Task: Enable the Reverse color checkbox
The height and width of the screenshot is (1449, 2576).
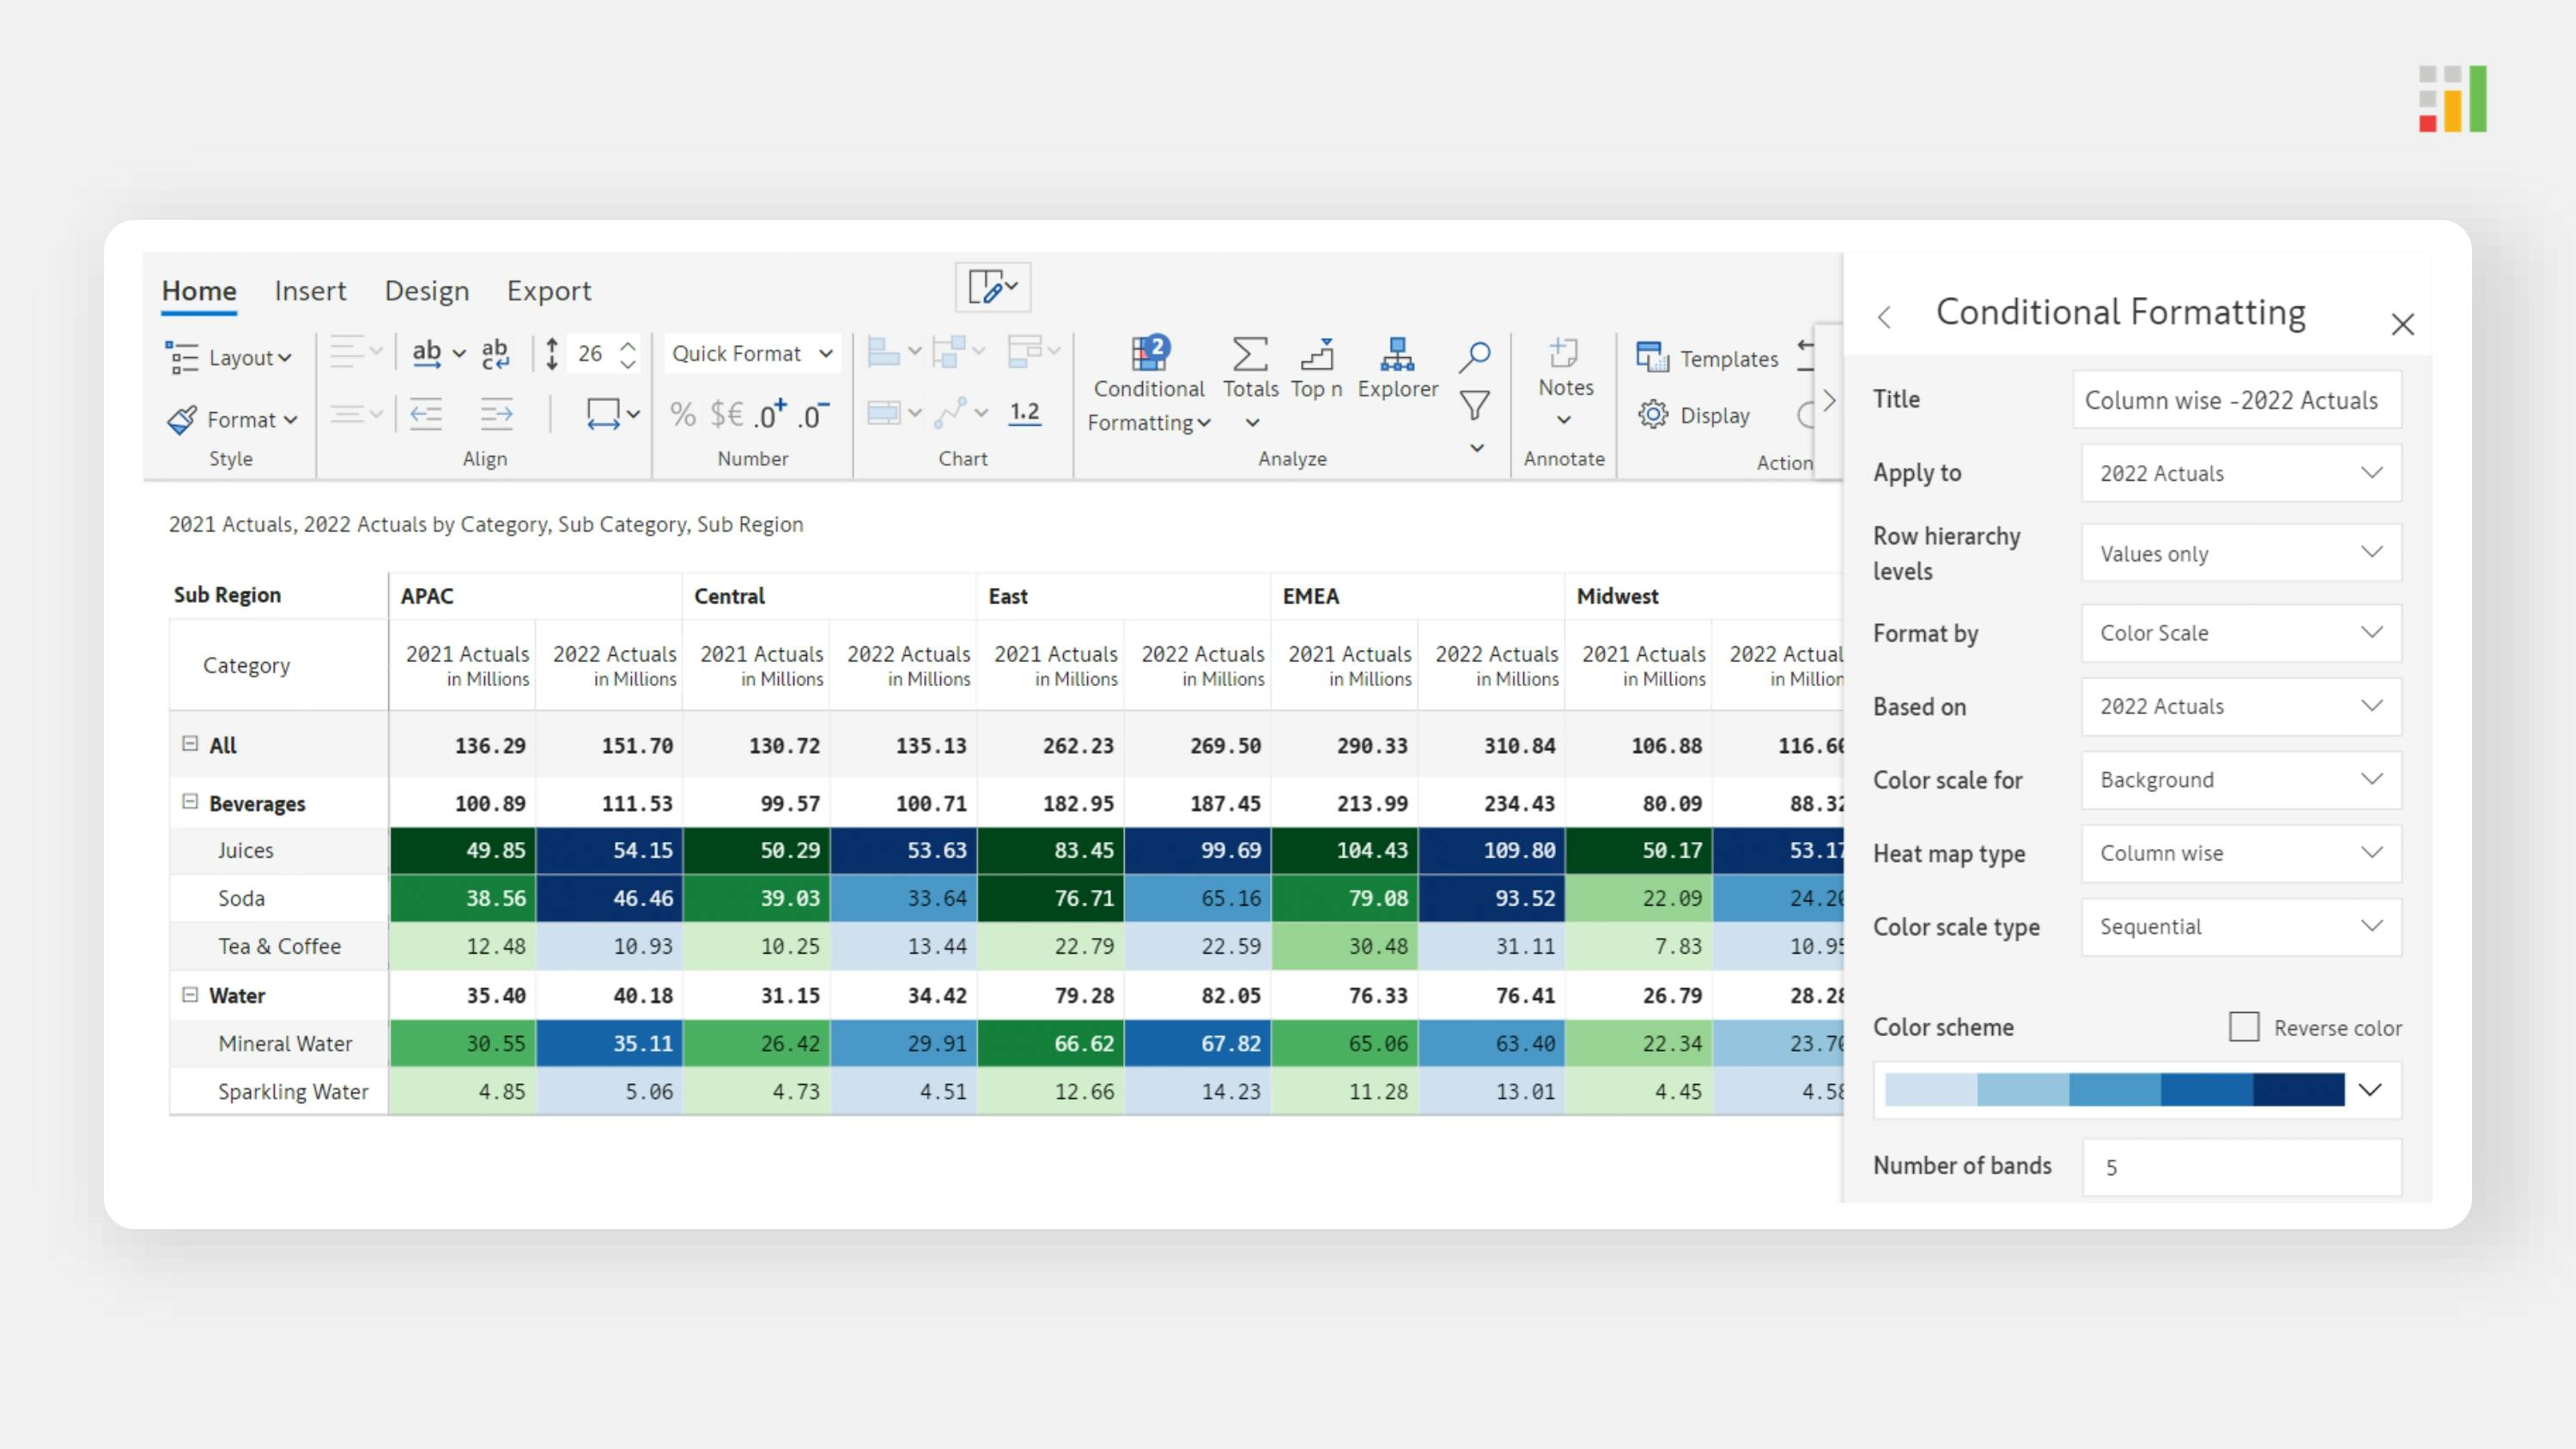Action: coord(2243,1027)
